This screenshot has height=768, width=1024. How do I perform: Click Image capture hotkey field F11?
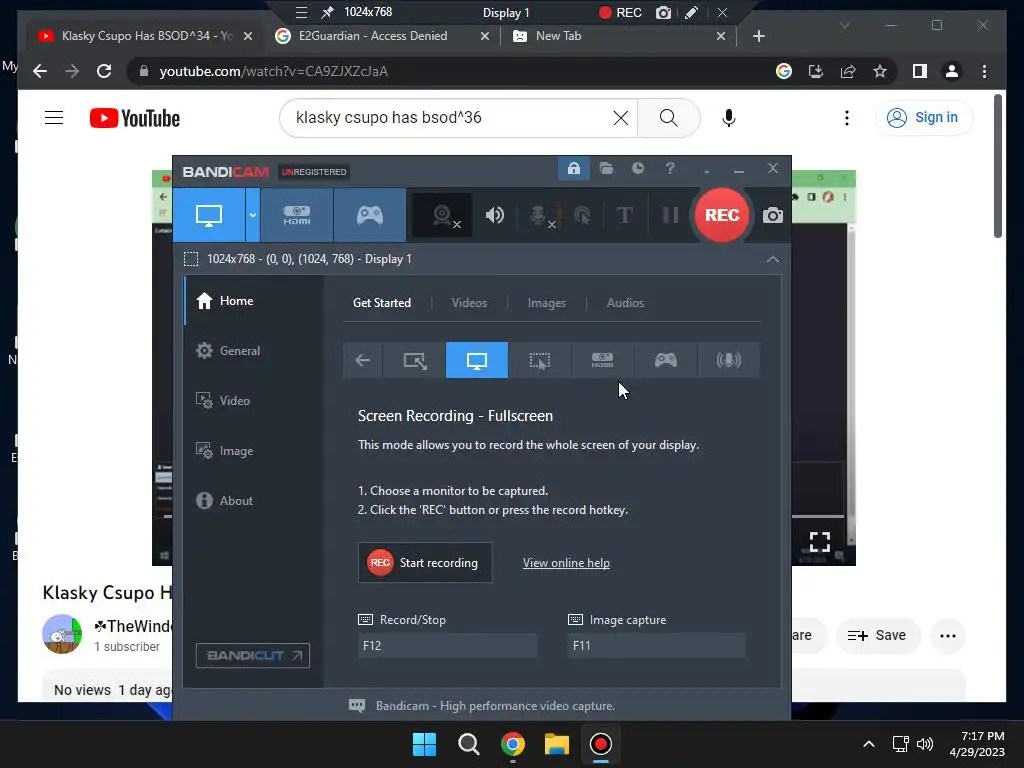656,645
